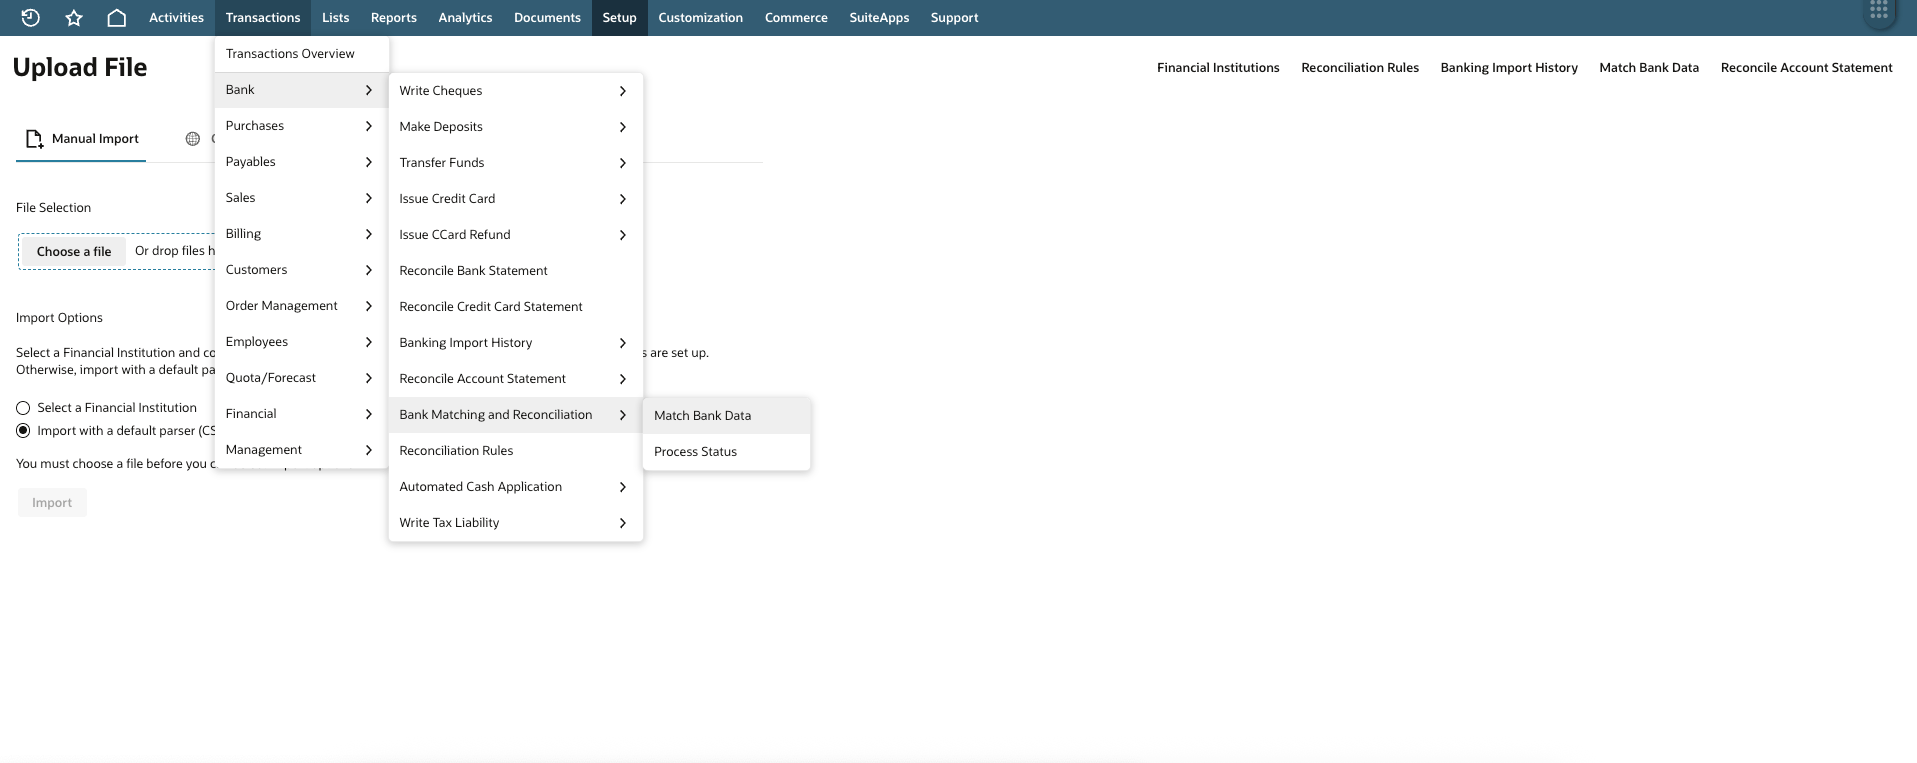1917x763 pixels.
Task: Choose Reconcile Bank Statement menu item
Action: pos(515,271)
